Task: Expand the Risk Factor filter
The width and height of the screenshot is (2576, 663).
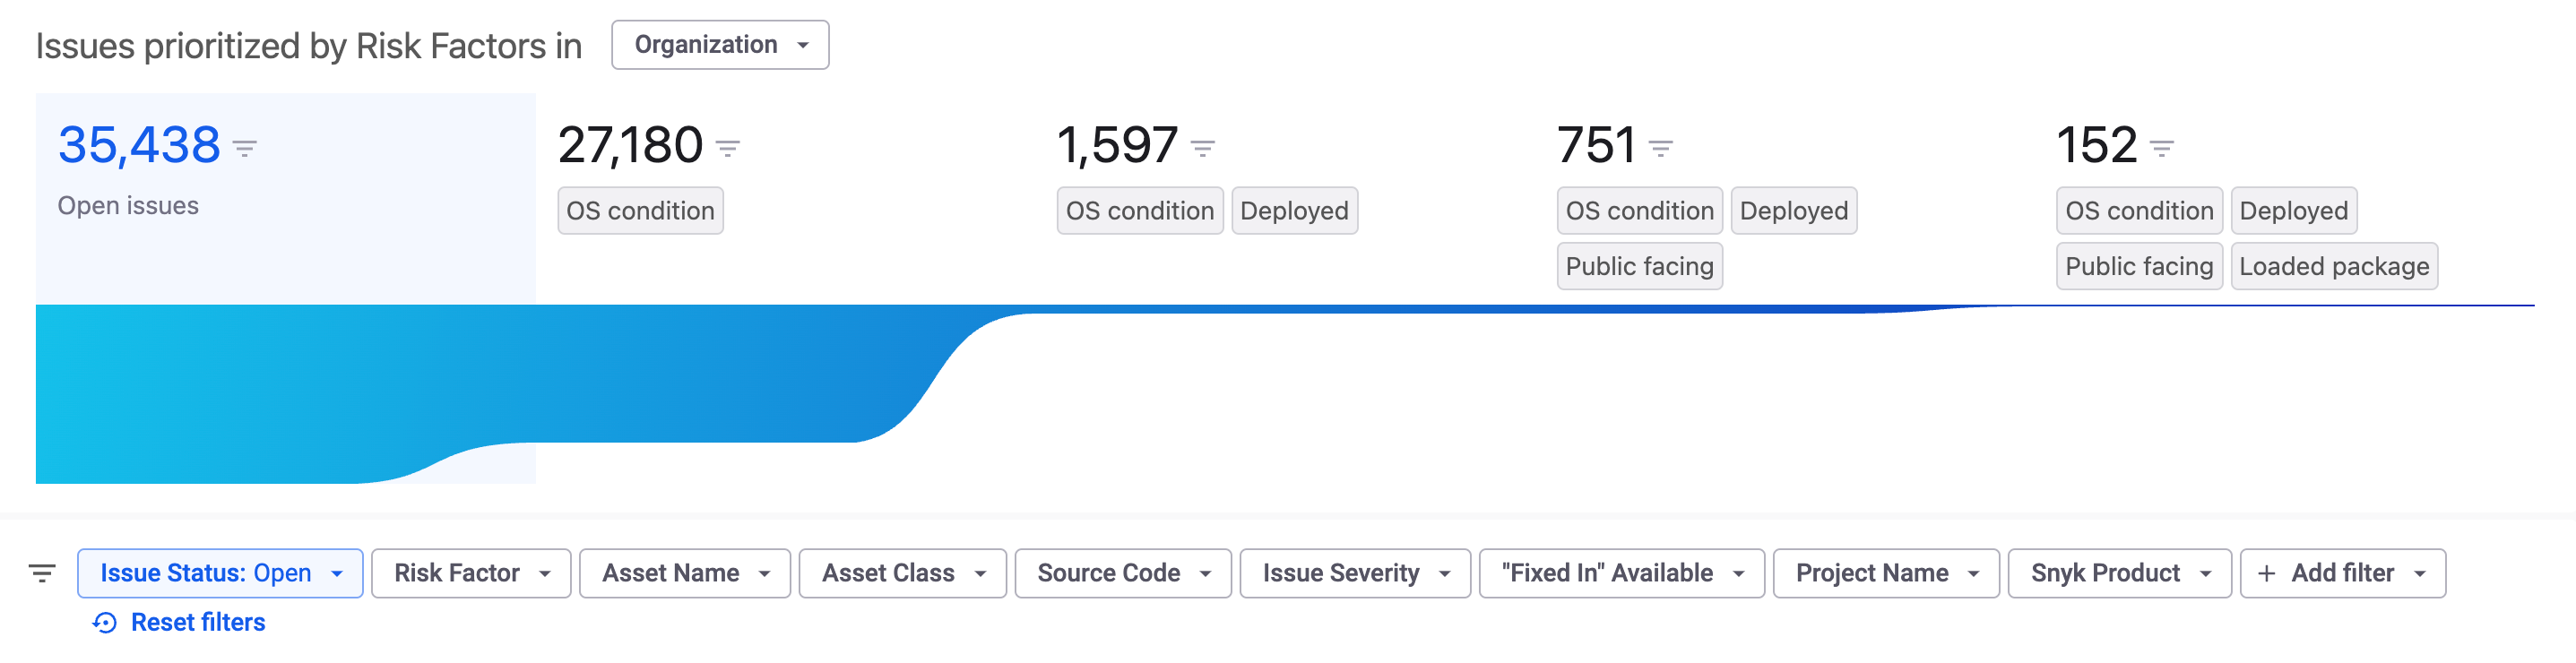Action: click(471, 573)
